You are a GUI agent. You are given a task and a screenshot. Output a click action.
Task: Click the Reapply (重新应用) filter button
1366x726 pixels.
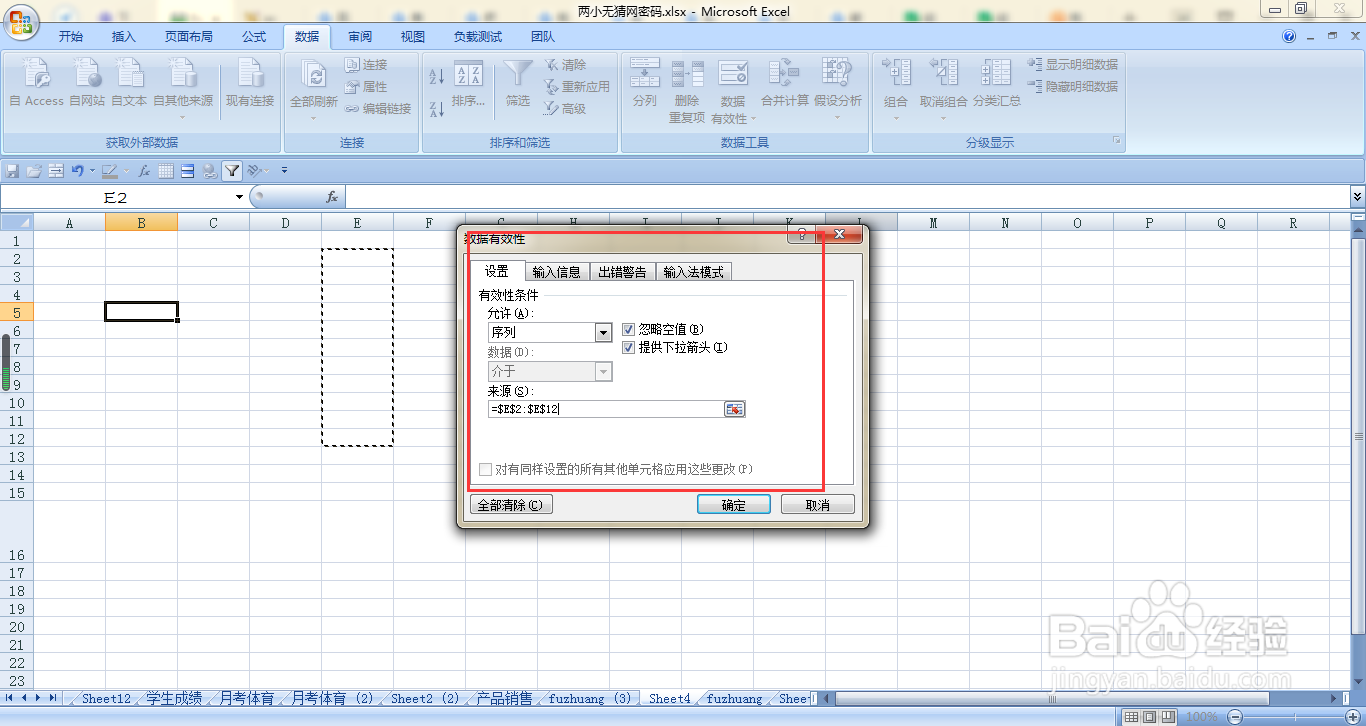pos(577,87)
